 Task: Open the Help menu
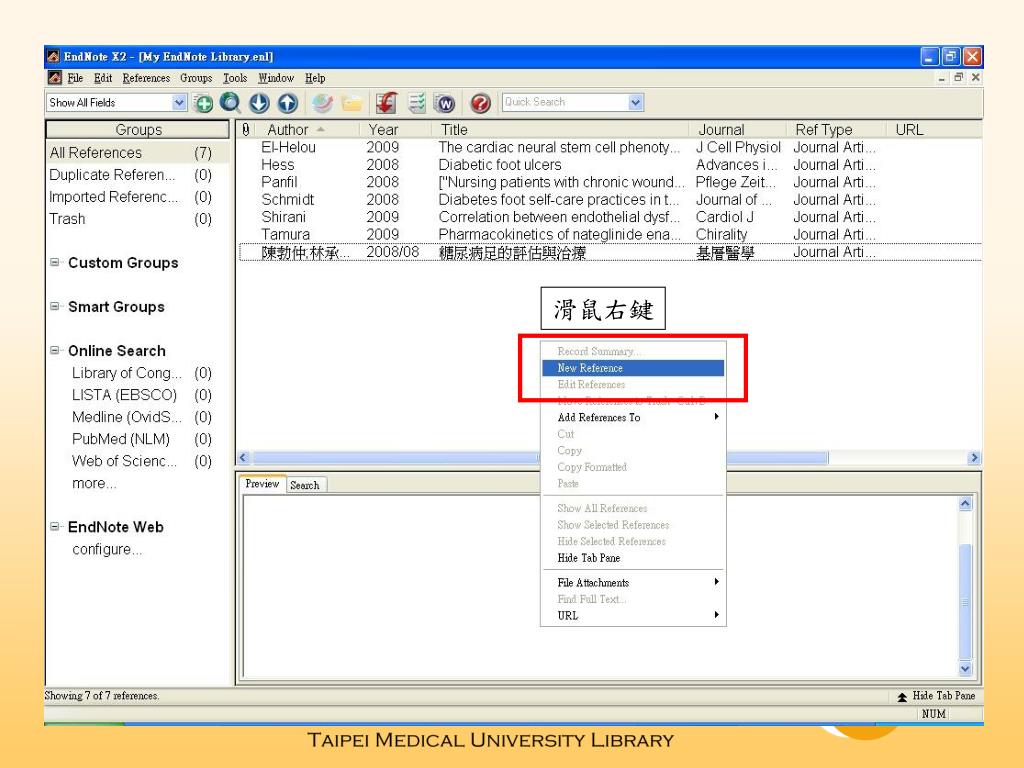pos(315,78)
